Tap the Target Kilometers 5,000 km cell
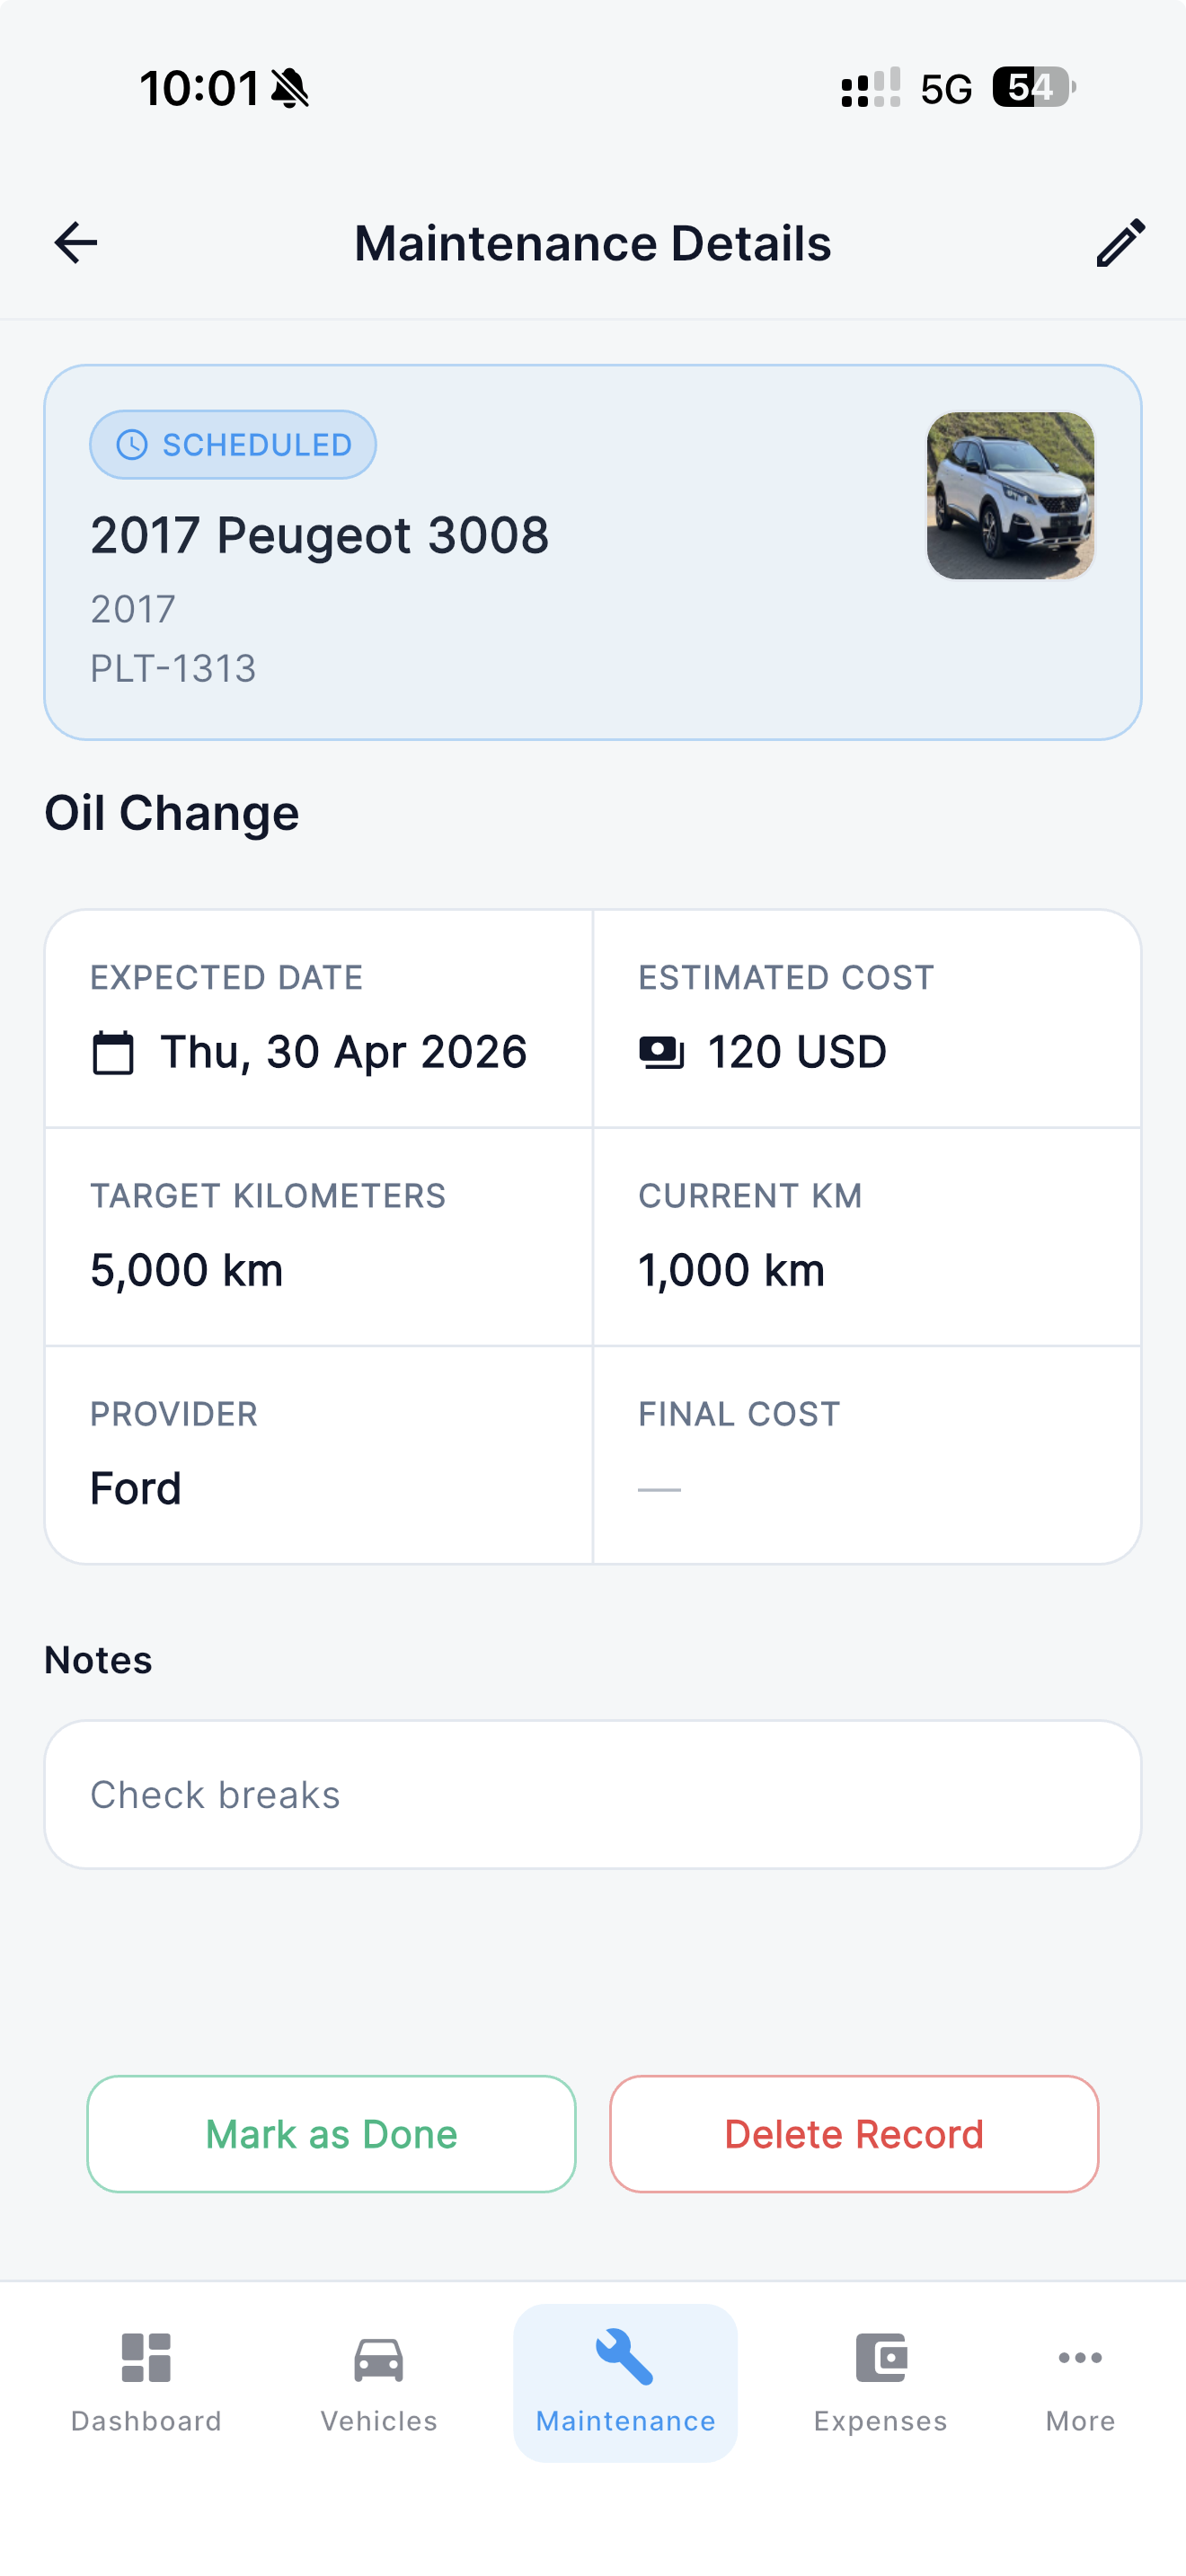The height and width of the screenshot is (2576, 1186). (319, 1238)
